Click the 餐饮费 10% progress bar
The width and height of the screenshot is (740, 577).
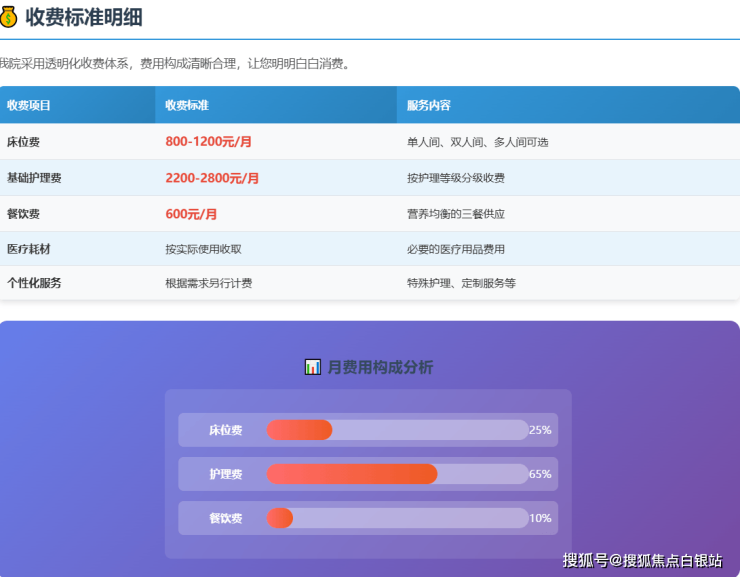(x=397, y=518)
